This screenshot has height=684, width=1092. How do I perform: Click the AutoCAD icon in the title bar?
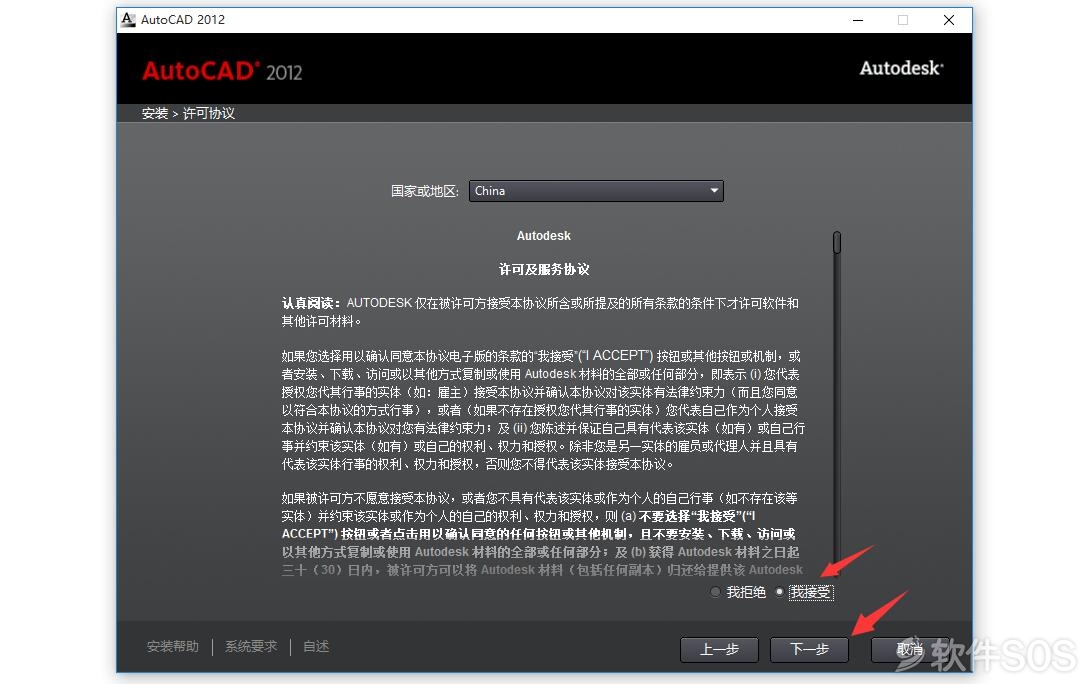click(128, 20)
